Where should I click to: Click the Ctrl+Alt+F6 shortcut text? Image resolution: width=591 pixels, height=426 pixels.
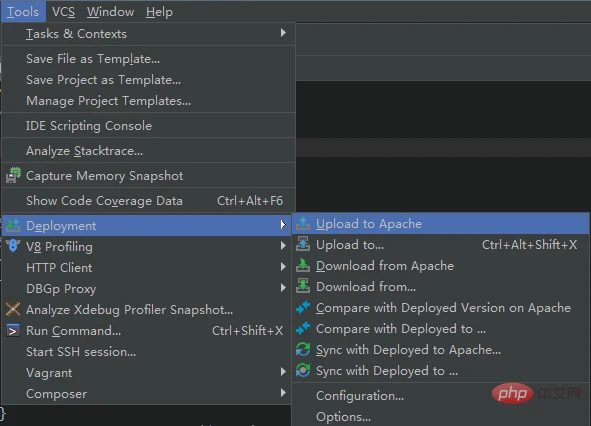pyautogui.click(x=250, y=201)
